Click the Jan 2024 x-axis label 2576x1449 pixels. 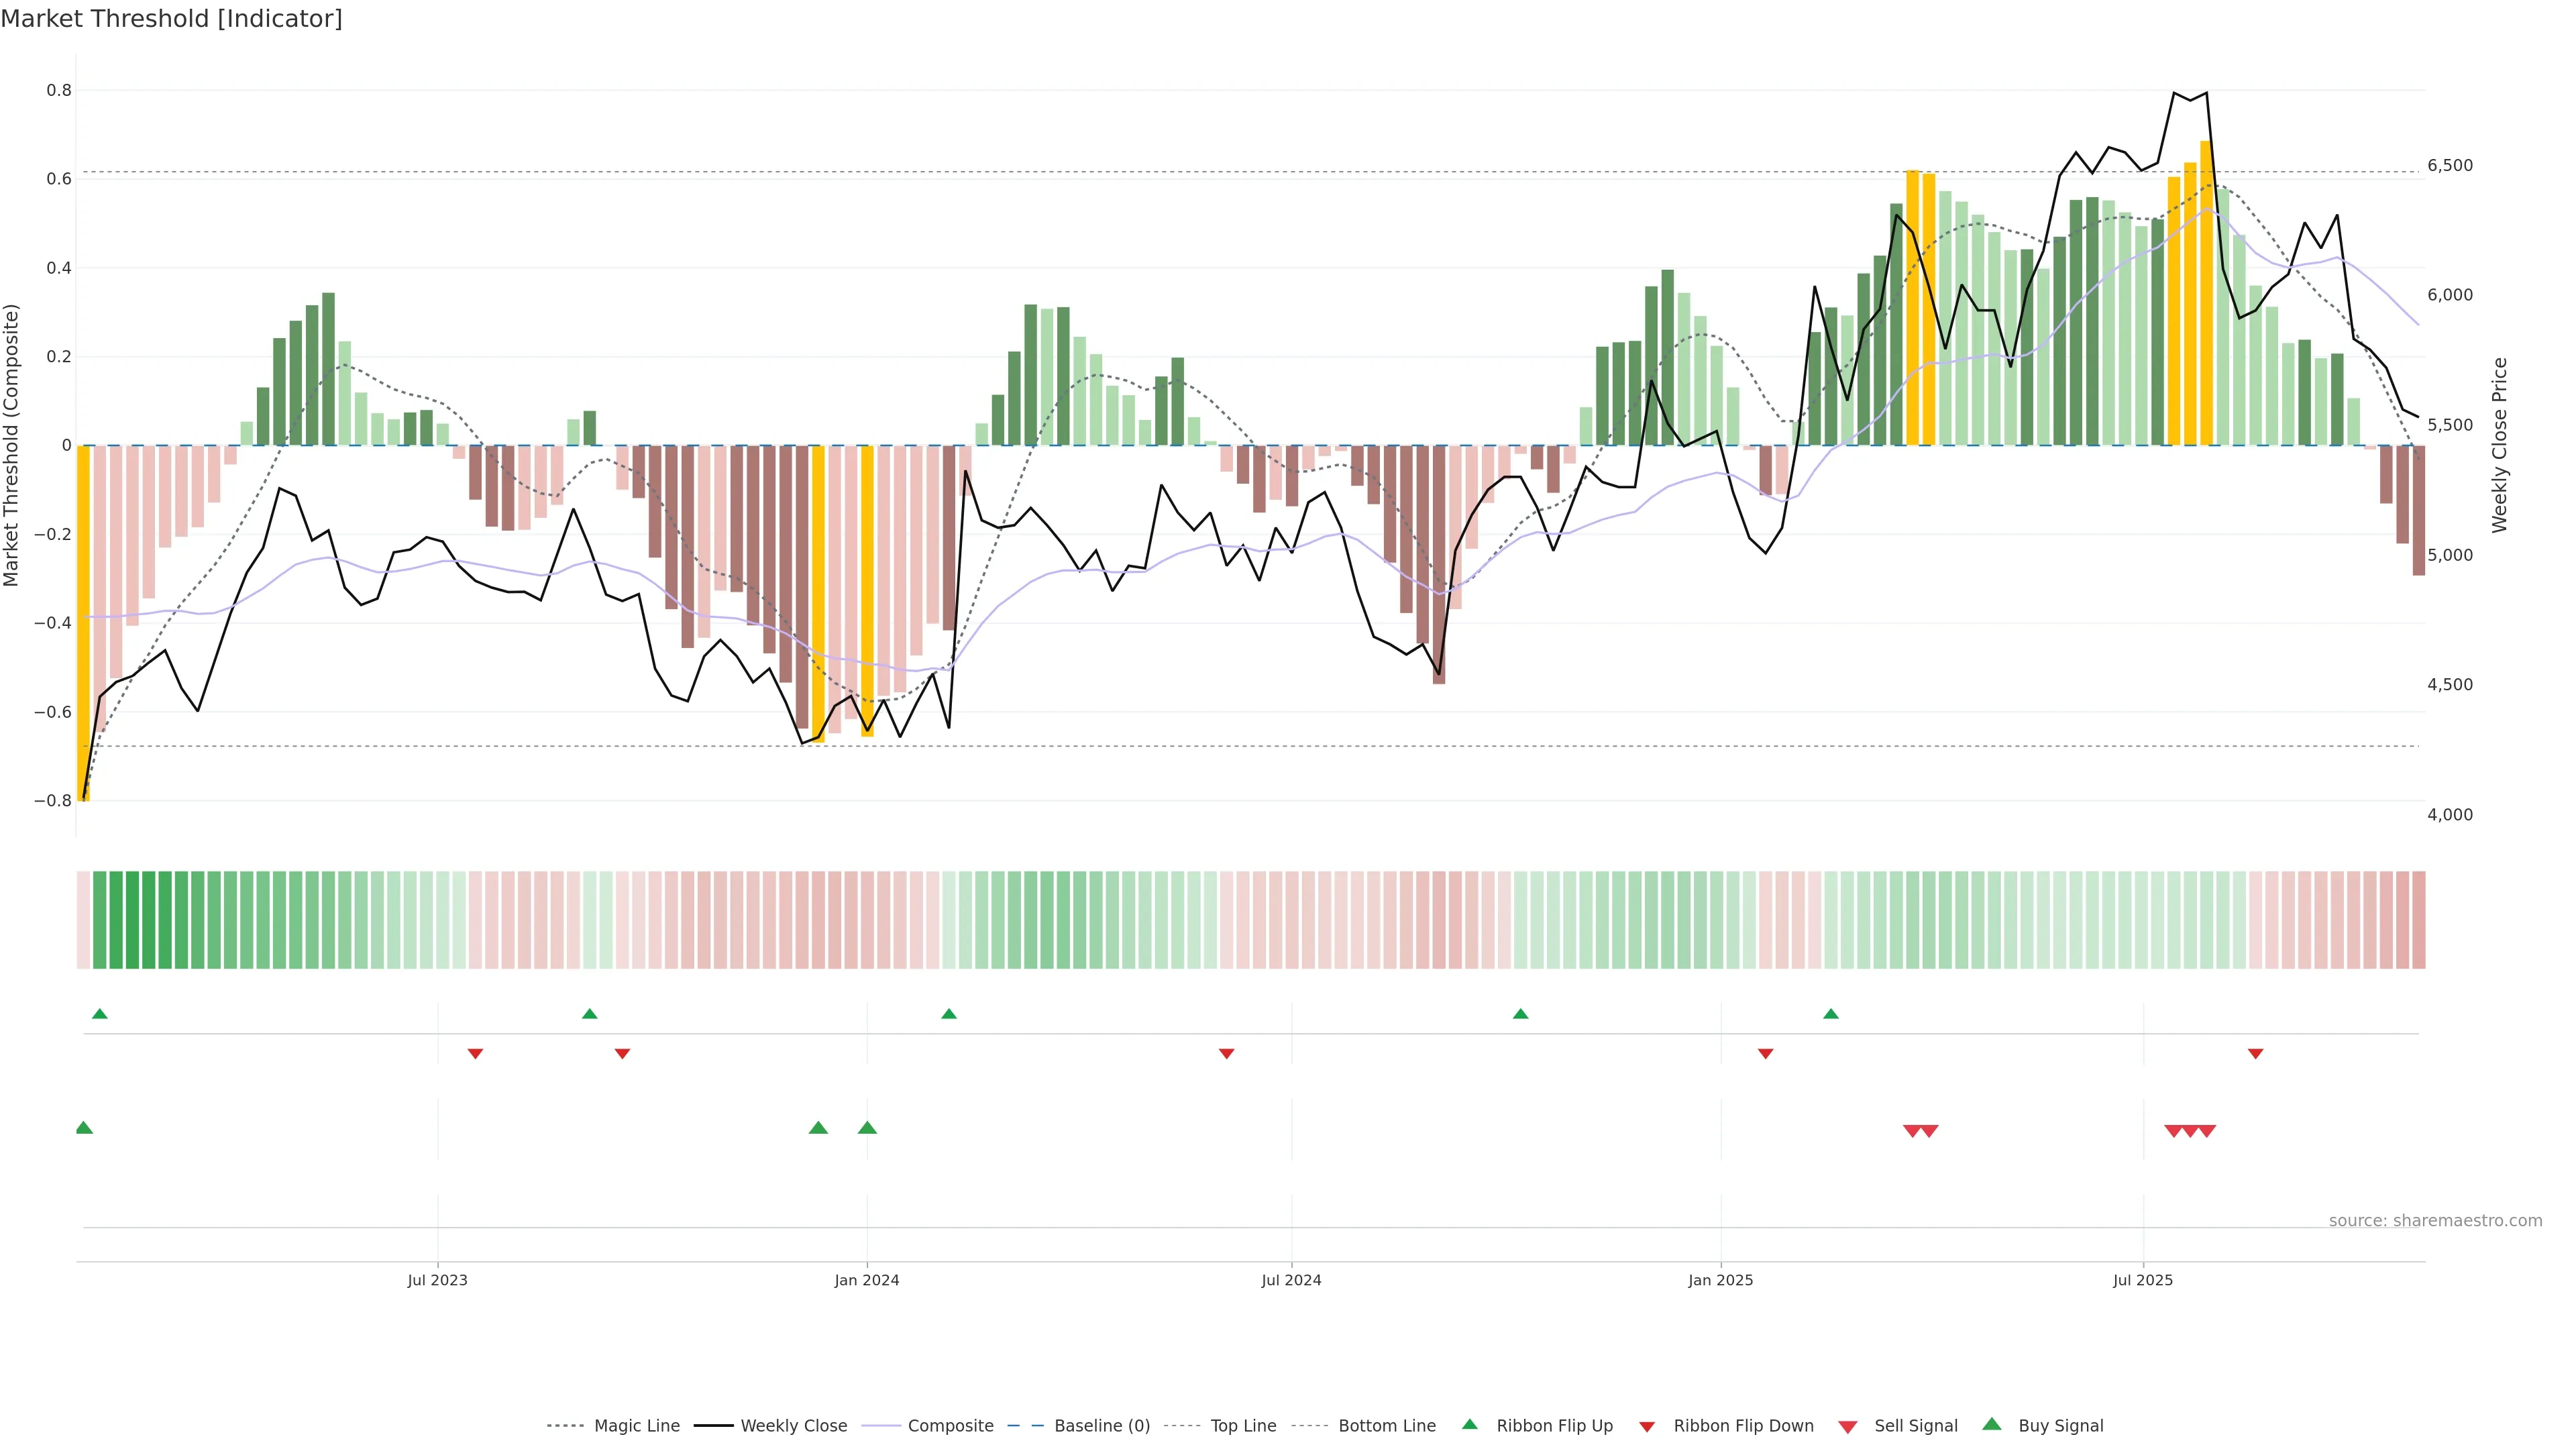coord(866,1280)
